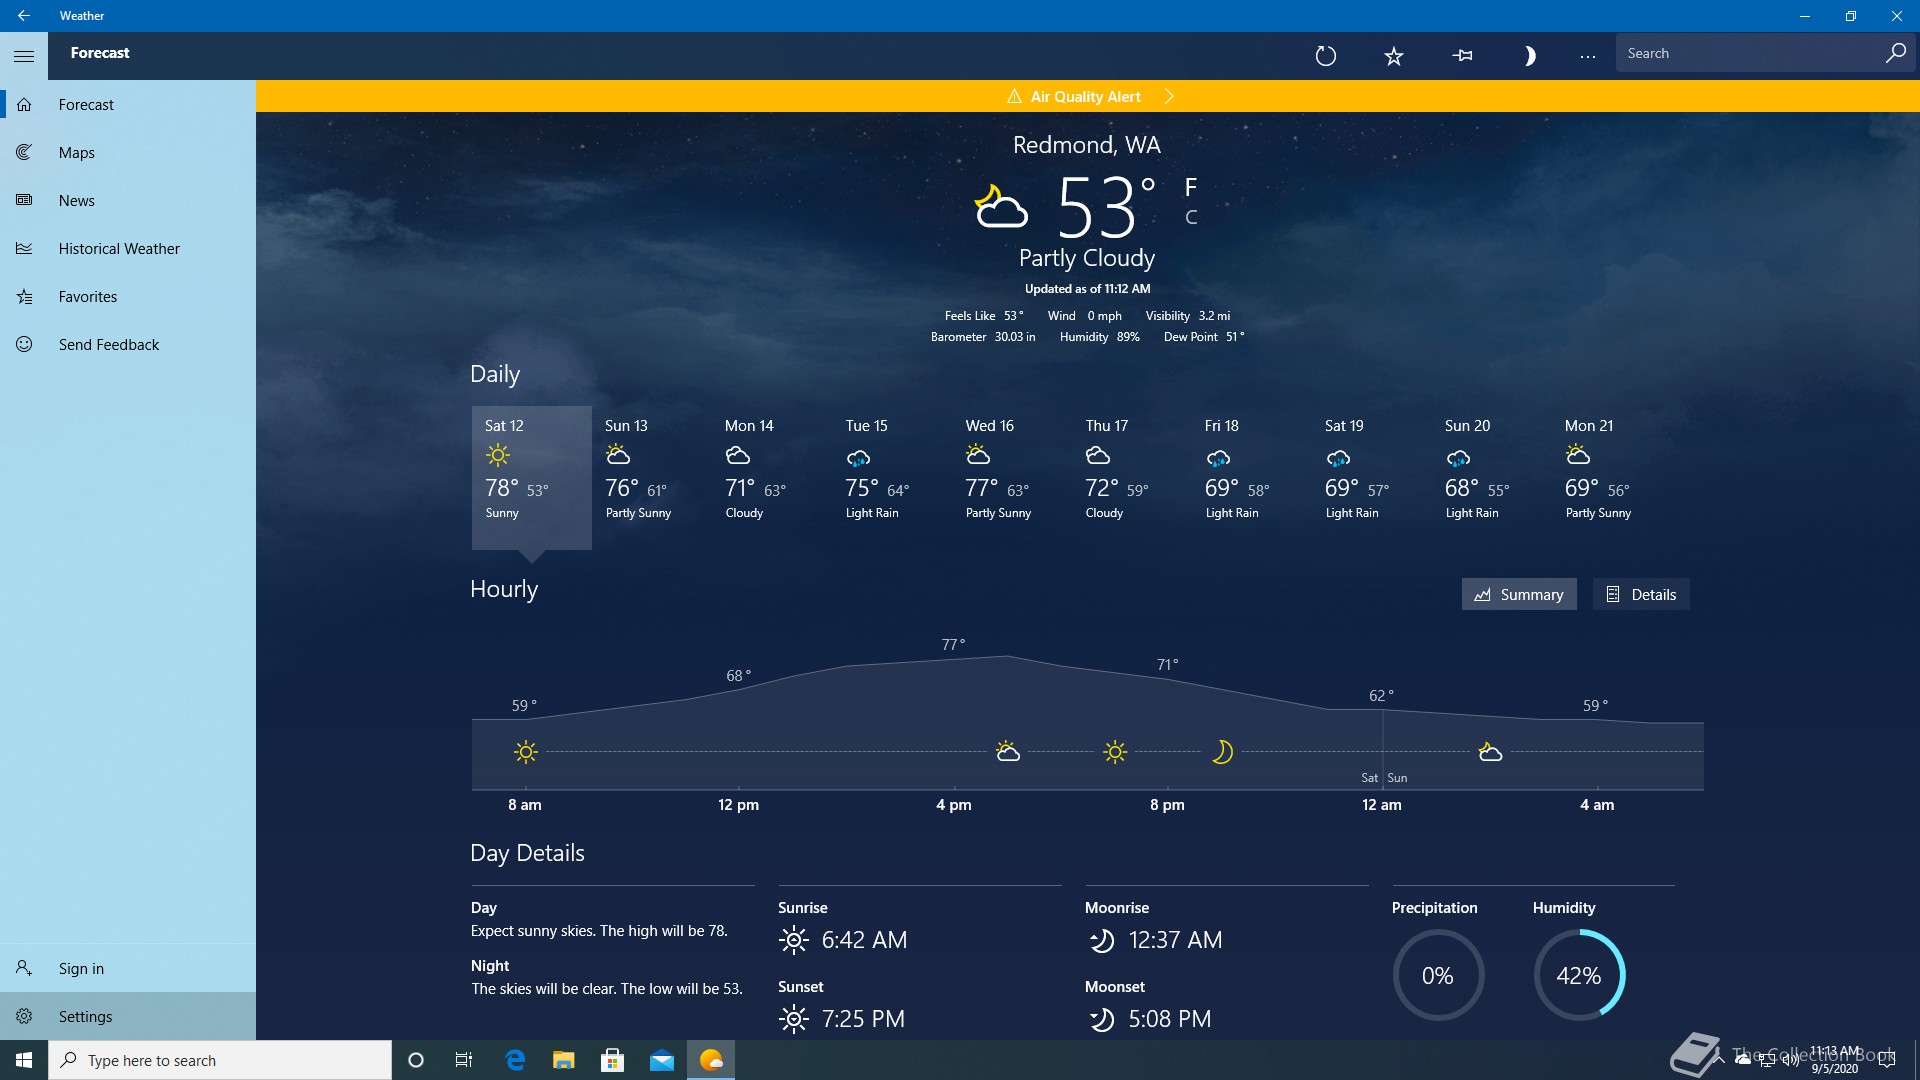Open the three-dots more options menu
1920x1080 pixels.
(x=1588, y=56)
